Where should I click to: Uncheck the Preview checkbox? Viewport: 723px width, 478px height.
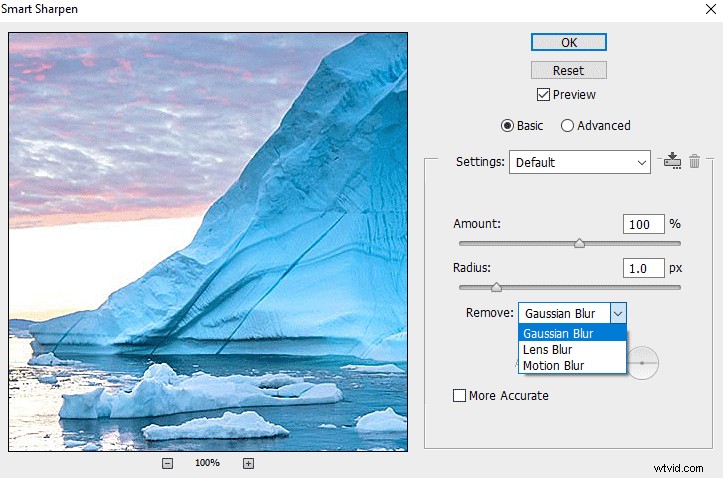point(543,94)
